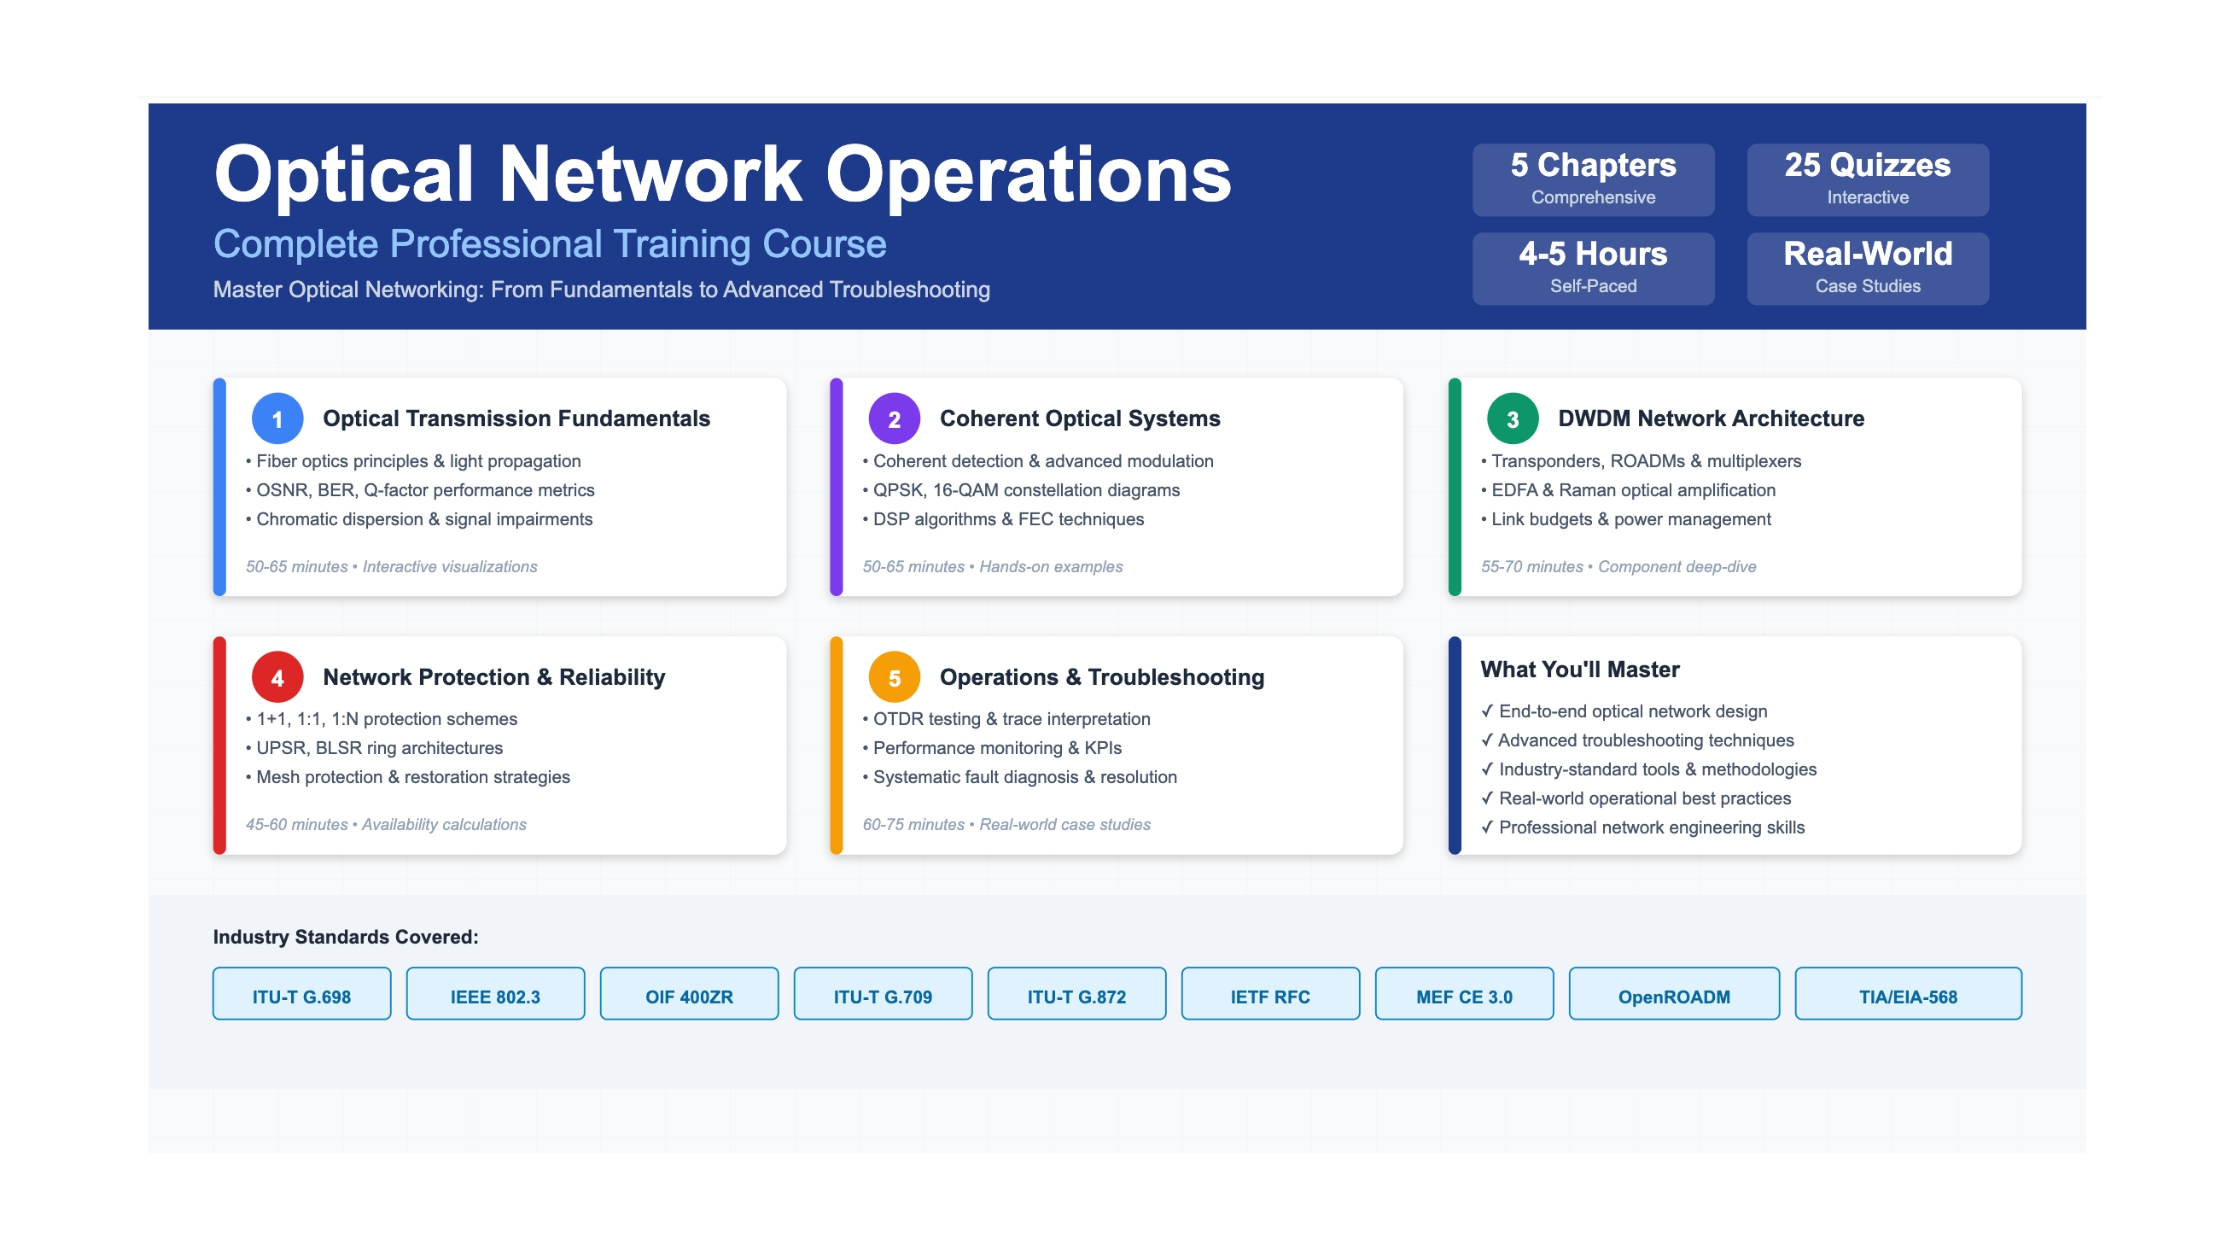The width and height of the screenshot is (2240, 1260).
Task: Click the orange chapter 5 number circle
Action: [894, 678]
